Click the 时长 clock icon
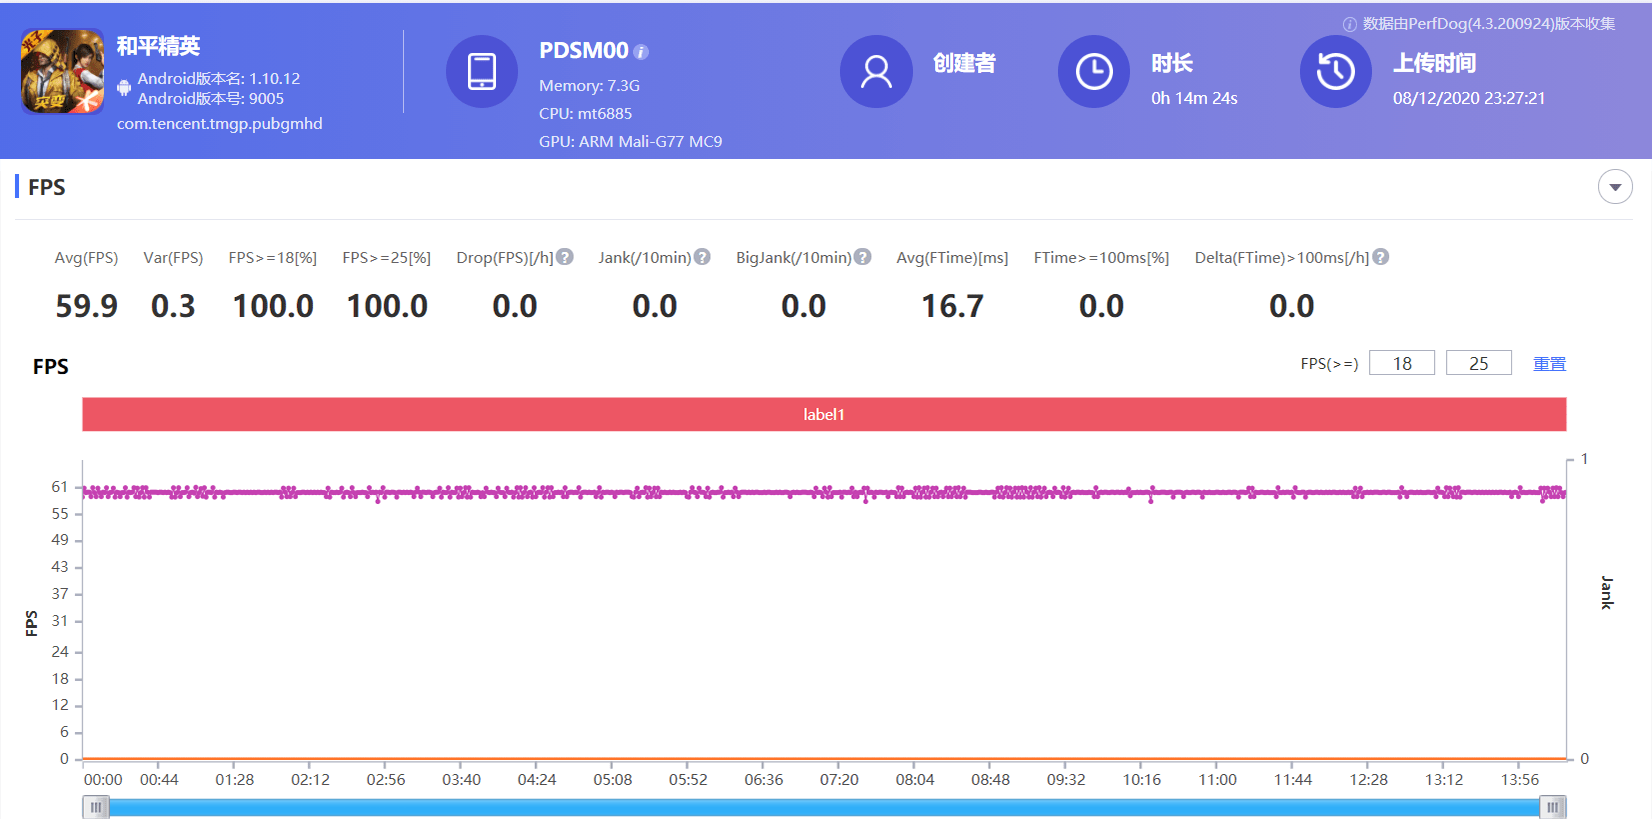Image resolution: width=1652 pixels, height=819 pixels. click(1094, 71)
